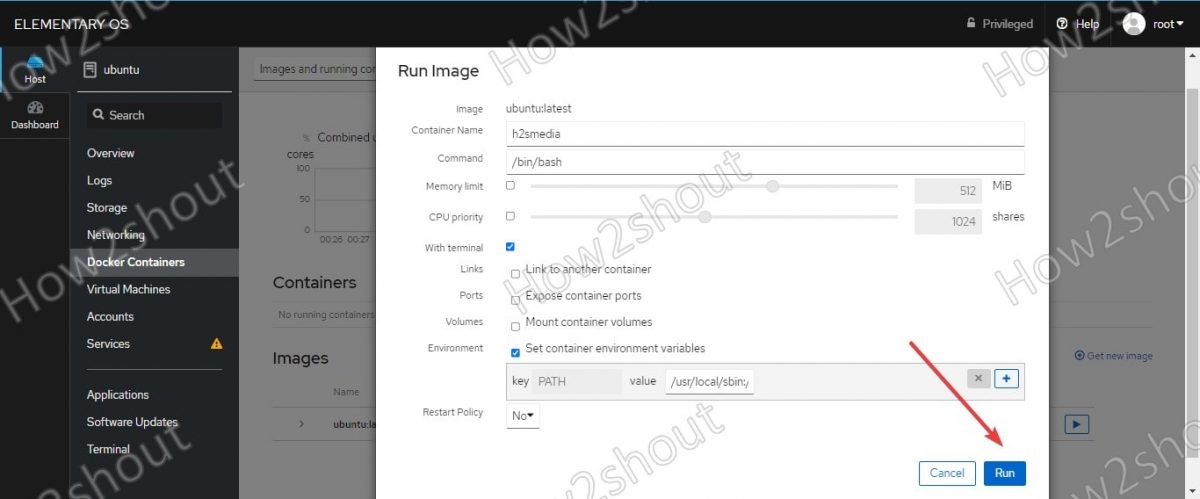Open the Host view icon
The height and width of the screenshot is (499, 1200).
35,63
